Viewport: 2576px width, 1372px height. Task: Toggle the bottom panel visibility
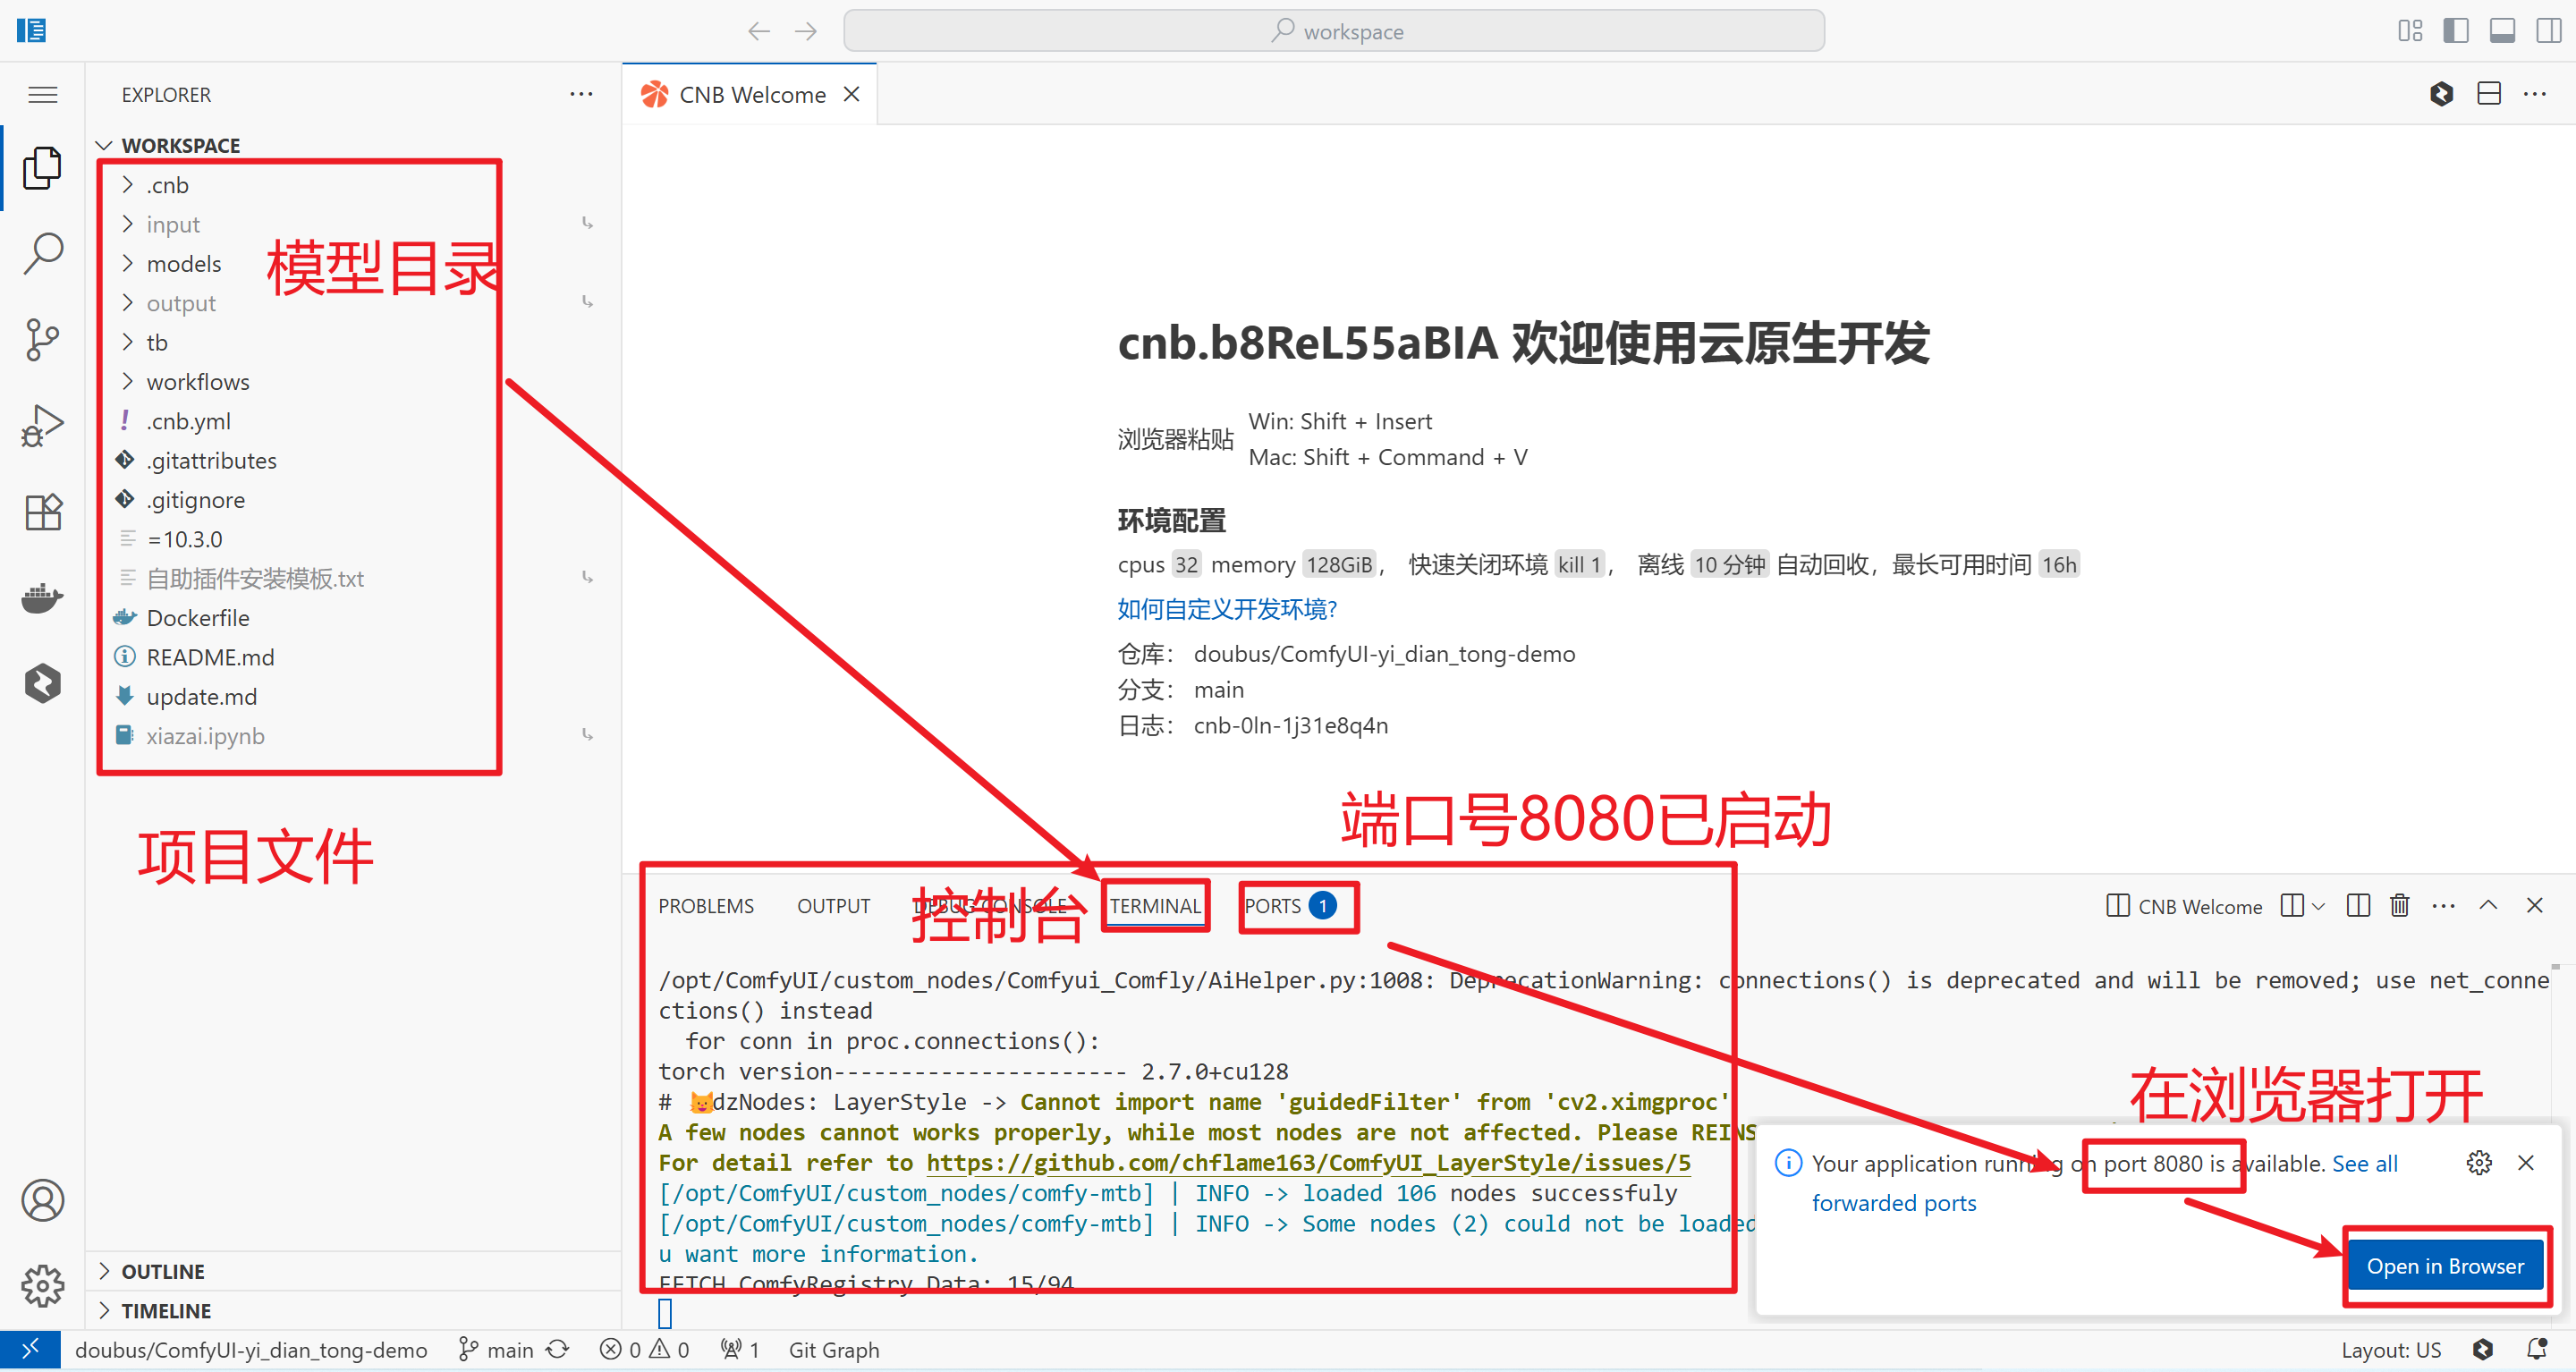tap(2502, 30)
